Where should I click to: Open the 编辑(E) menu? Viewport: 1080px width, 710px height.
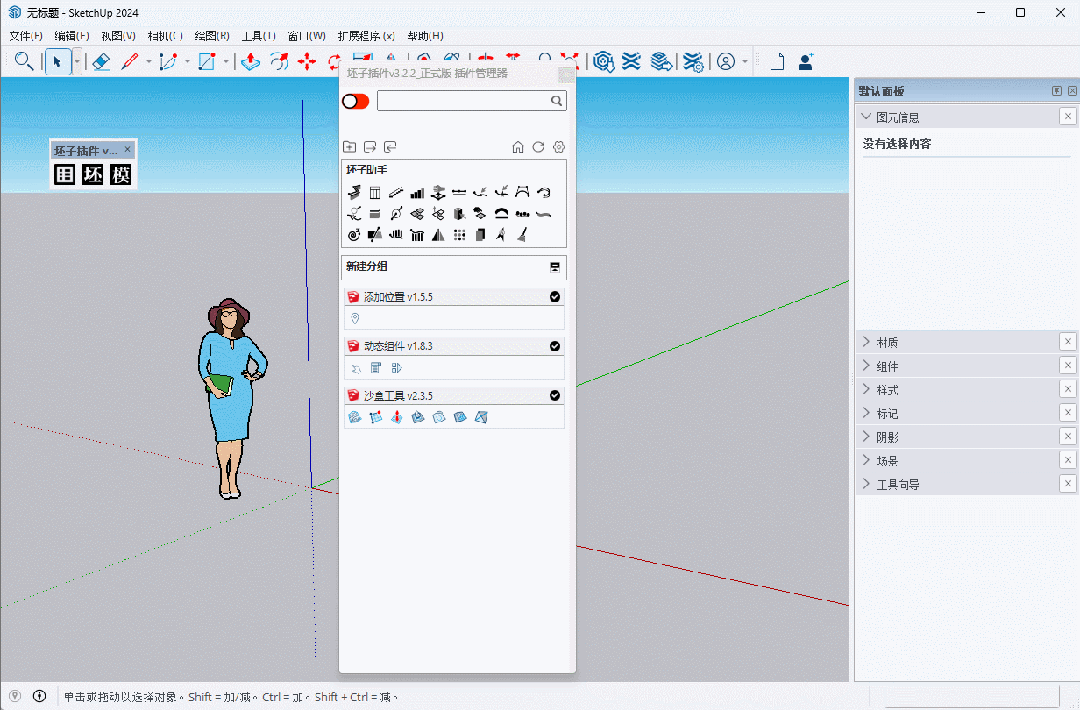pos(72,36)
